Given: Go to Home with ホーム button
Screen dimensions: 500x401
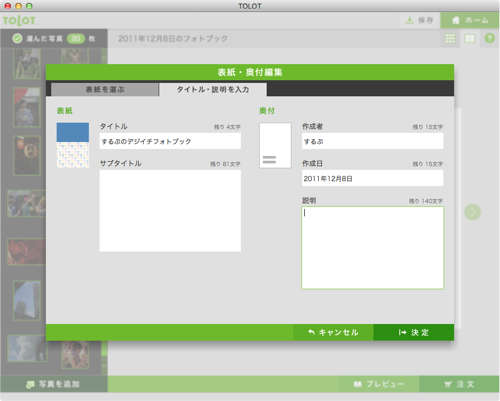Looking at the screenshot, I should 470,20.
